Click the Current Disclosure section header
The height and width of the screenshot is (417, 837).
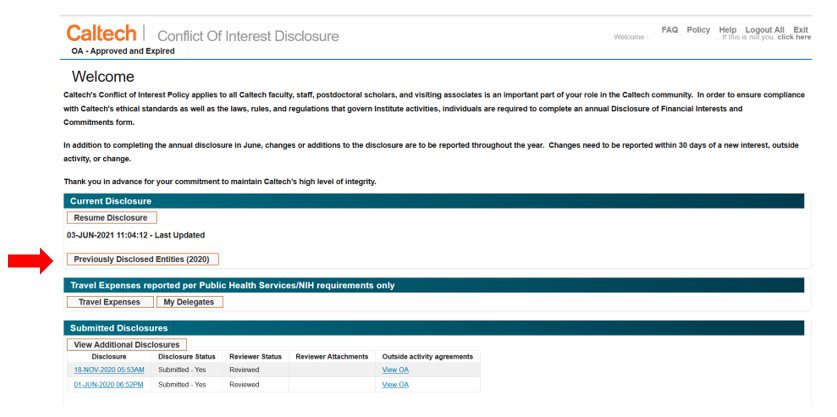[x=110, y=201]
